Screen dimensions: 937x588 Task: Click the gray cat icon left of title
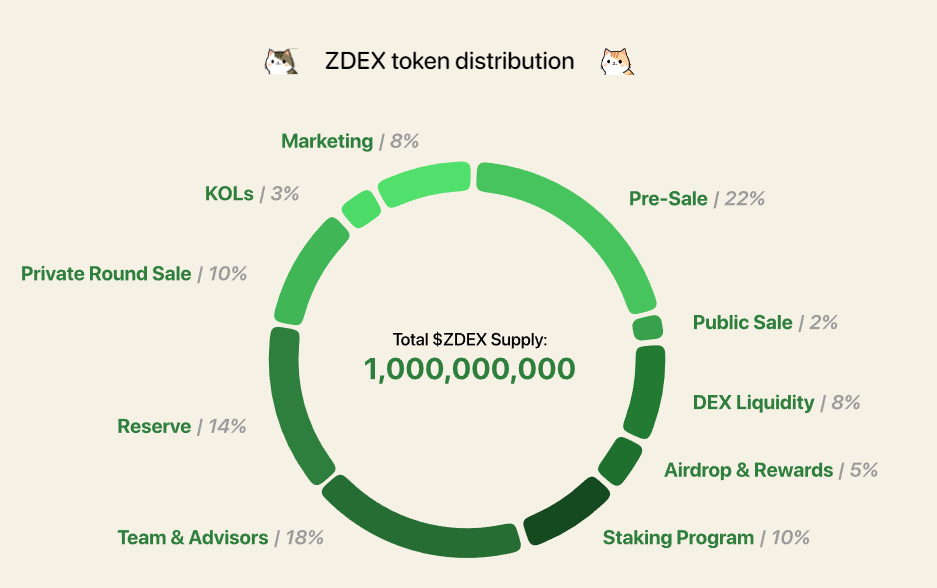pyautogui.click(x=281, y=62)
